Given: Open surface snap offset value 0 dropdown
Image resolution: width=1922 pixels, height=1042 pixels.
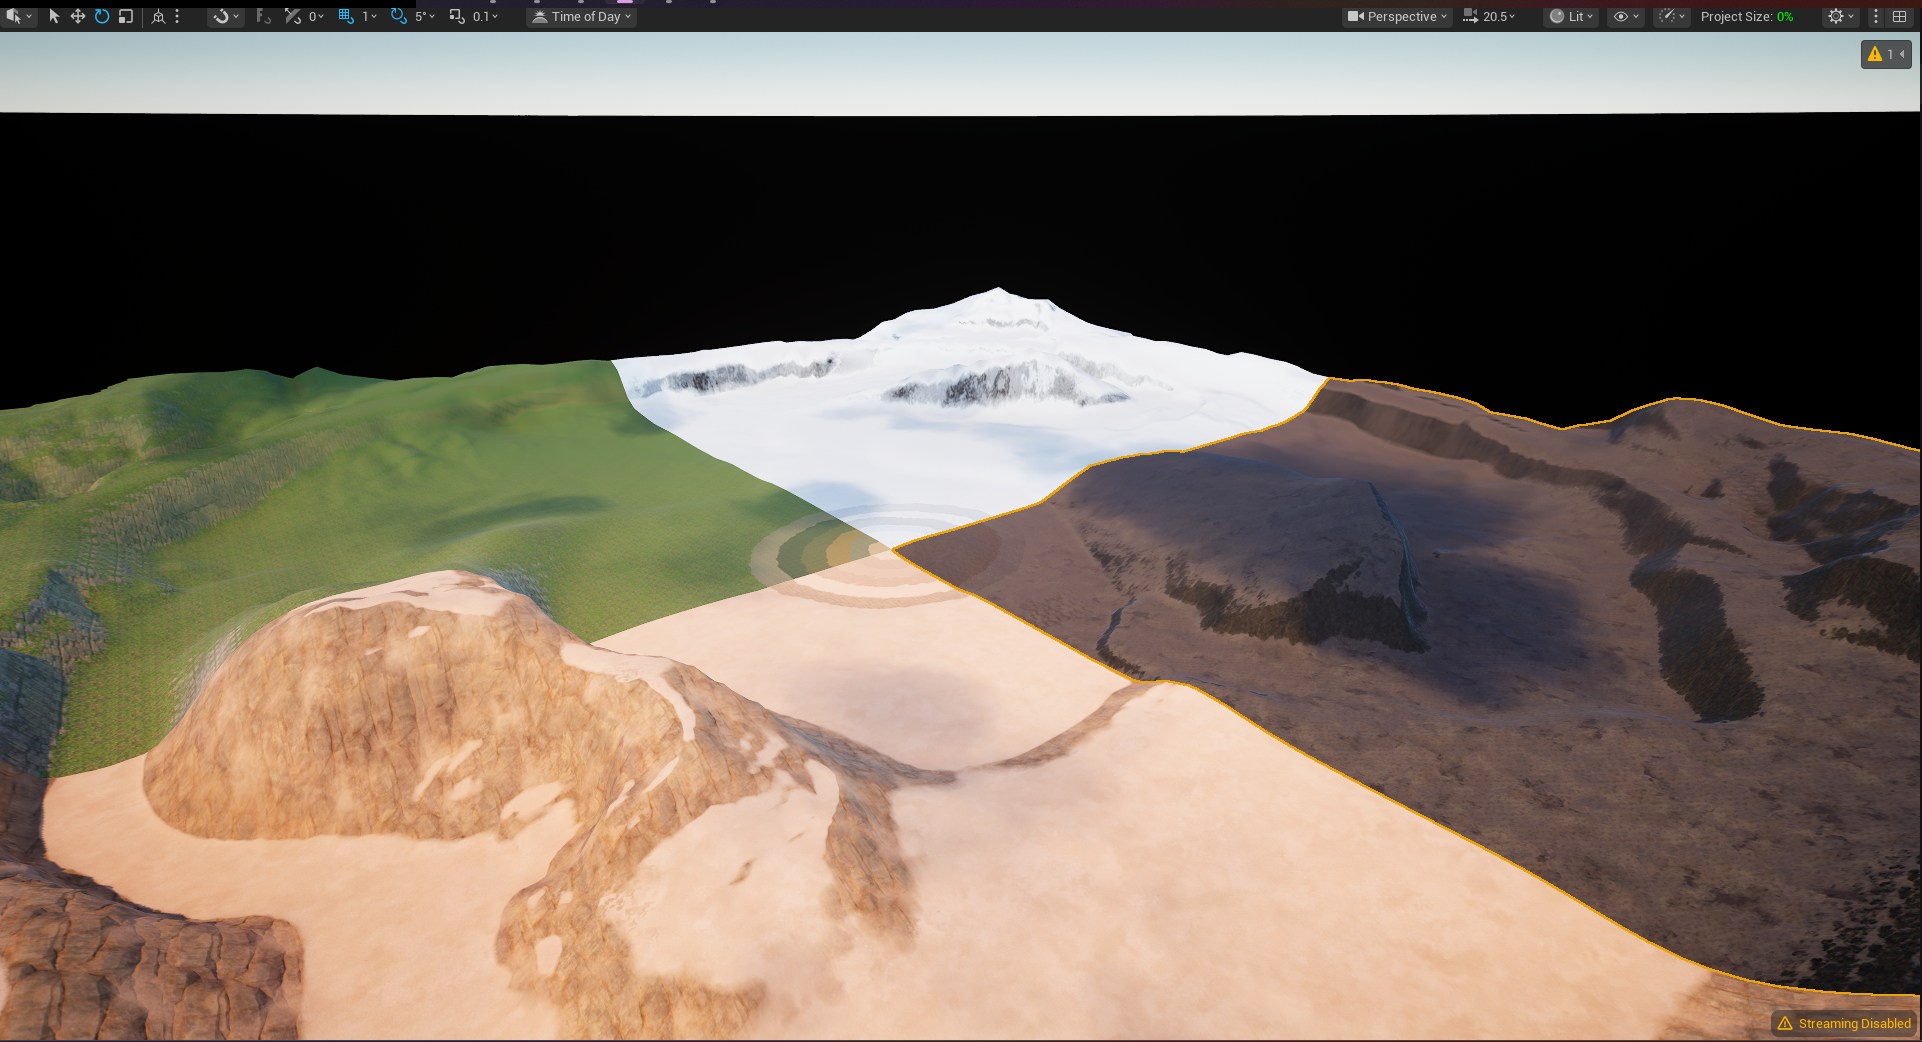Looking at the screenshot, I should [315, 16].
